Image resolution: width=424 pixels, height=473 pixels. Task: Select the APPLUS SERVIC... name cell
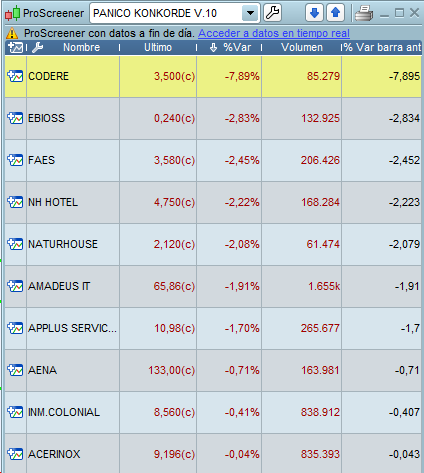73,328
